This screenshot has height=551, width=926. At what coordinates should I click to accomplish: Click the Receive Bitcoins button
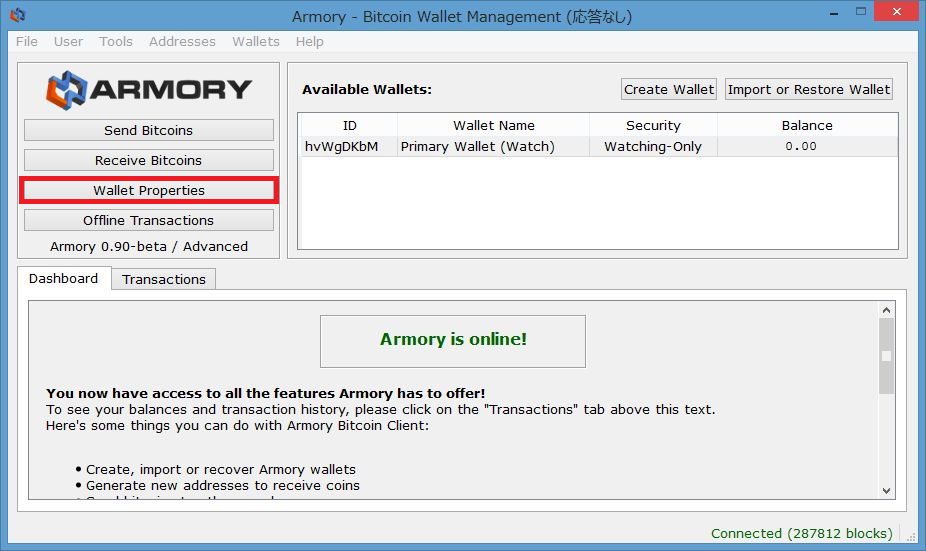point(149,160)
